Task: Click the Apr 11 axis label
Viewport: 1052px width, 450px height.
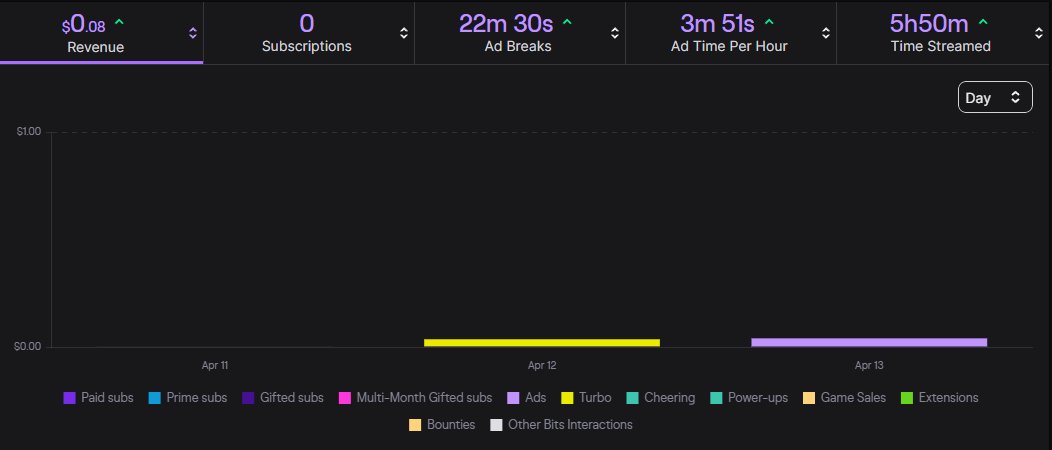Action: tap(215, 366)
